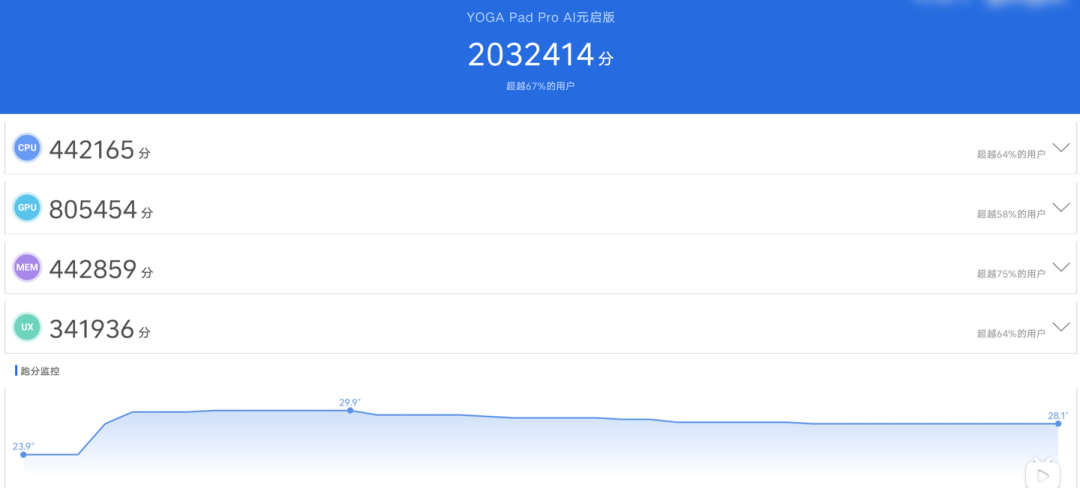Screen dimensions: 1080x488
Task: Click the MEM score icon
Action: [x=28, y=267]
